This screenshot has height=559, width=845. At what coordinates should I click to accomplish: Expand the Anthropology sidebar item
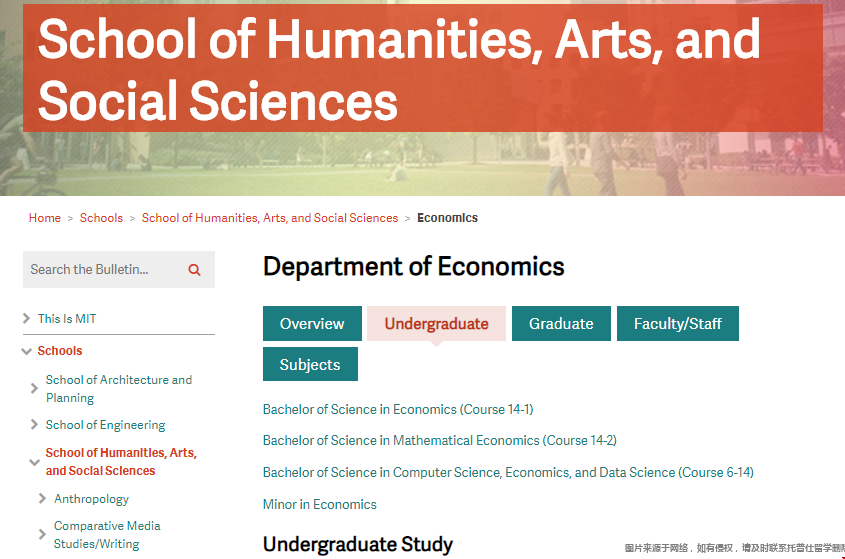(x=43, y=499)
